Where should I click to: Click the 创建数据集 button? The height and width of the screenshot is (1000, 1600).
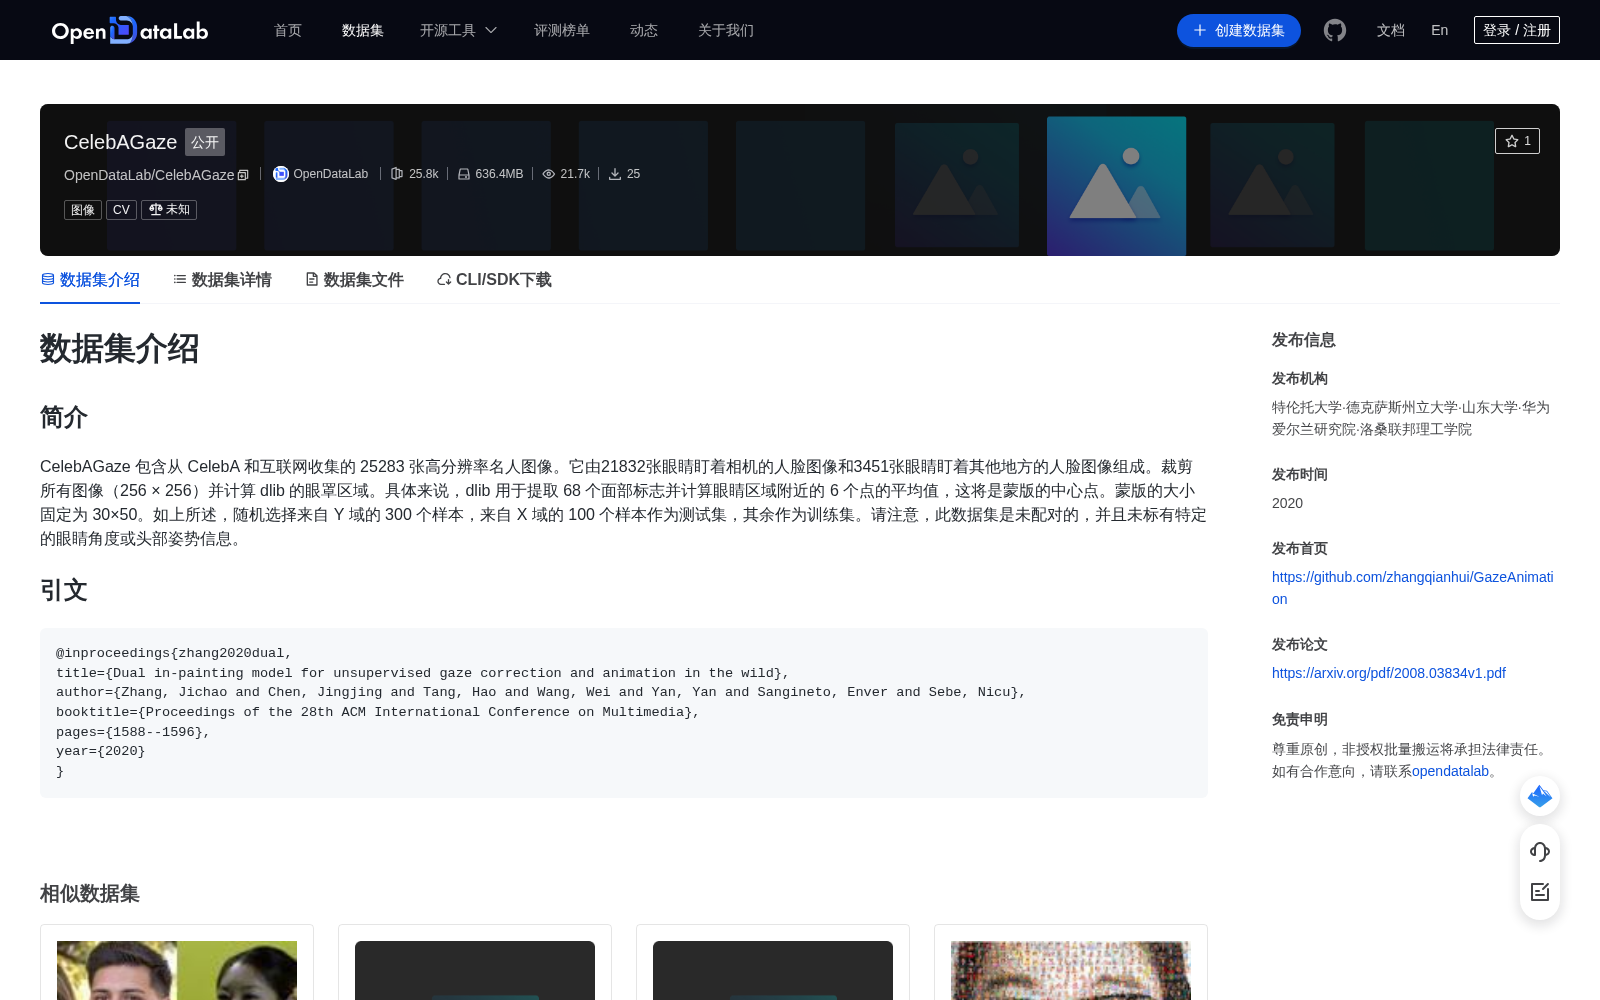point(1239,30)
